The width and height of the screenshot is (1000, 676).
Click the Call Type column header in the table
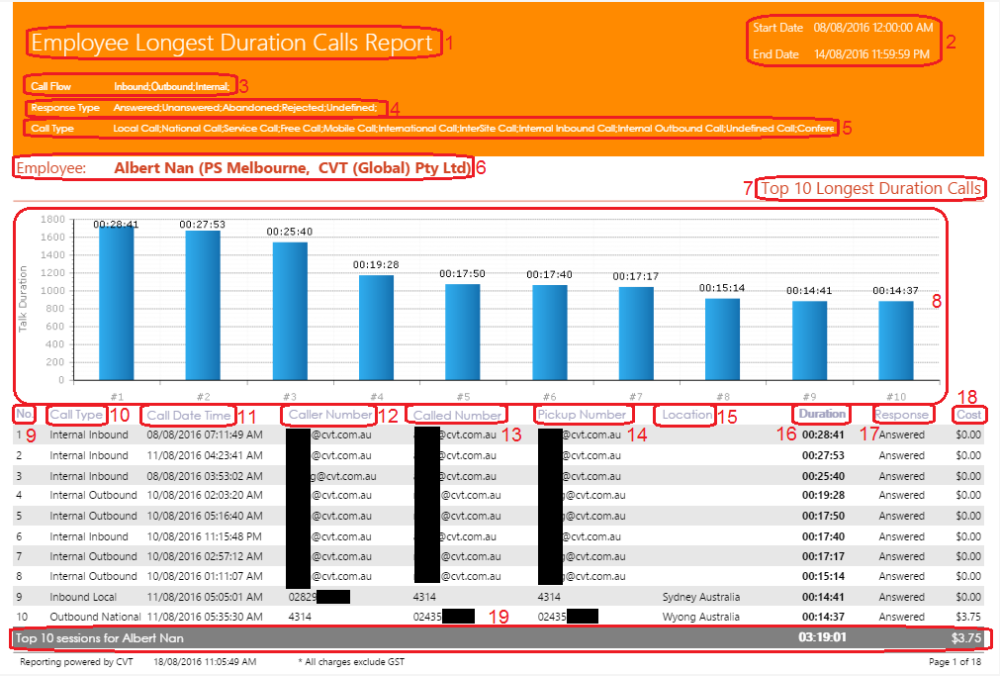tap(77, 415)
